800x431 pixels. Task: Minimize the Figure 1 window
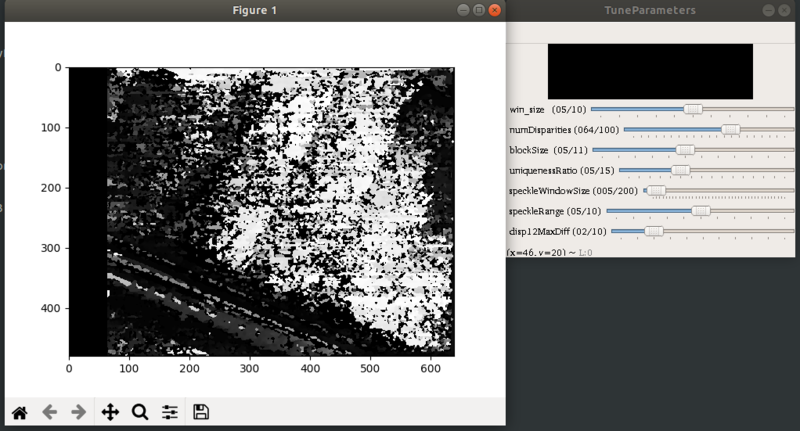(x=463, y=10)
